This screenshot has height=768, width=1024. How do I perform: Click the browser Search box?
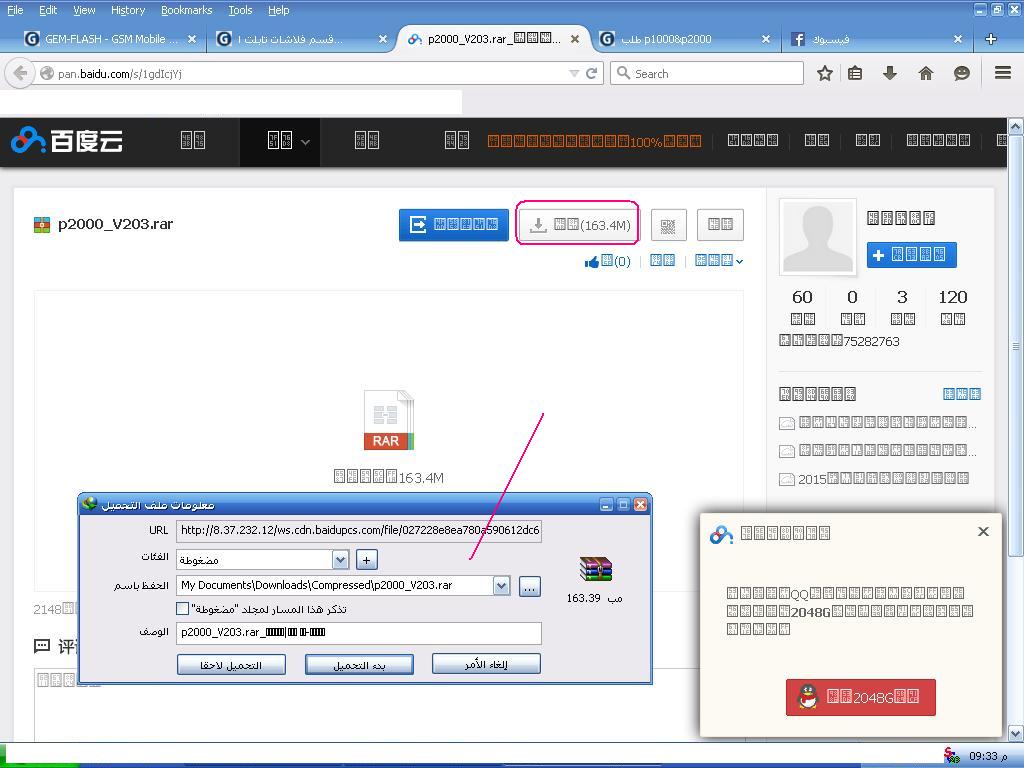click(707, 73)
